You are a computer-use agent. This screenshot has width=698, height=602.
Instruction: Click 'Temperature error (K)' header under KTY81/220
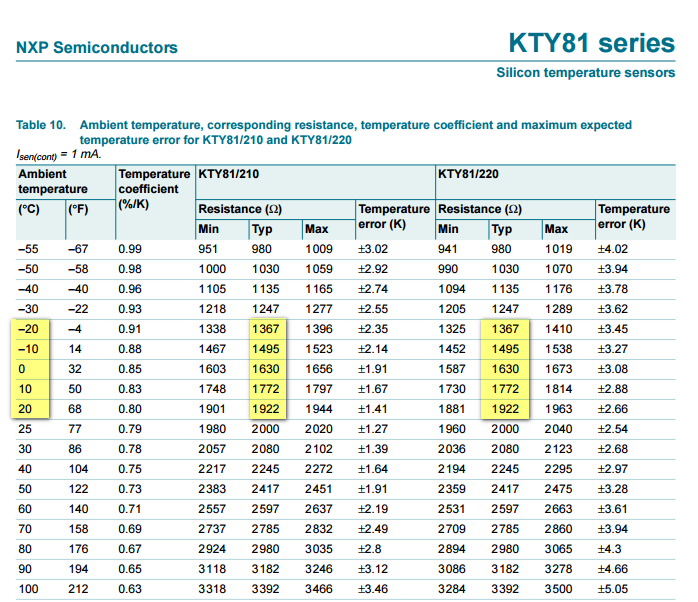(634, 216)
